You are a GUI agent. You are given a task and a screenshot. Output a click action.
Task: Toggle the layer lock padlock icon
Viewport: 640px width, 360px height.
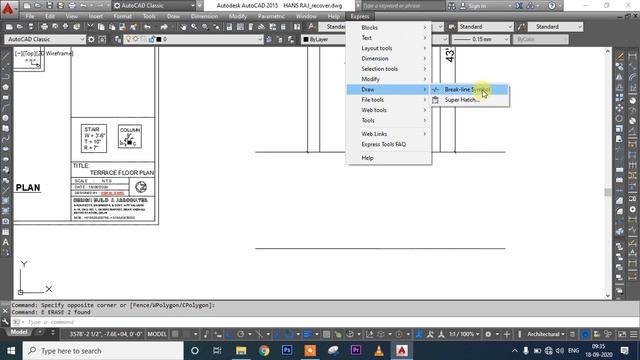point(151,39)
